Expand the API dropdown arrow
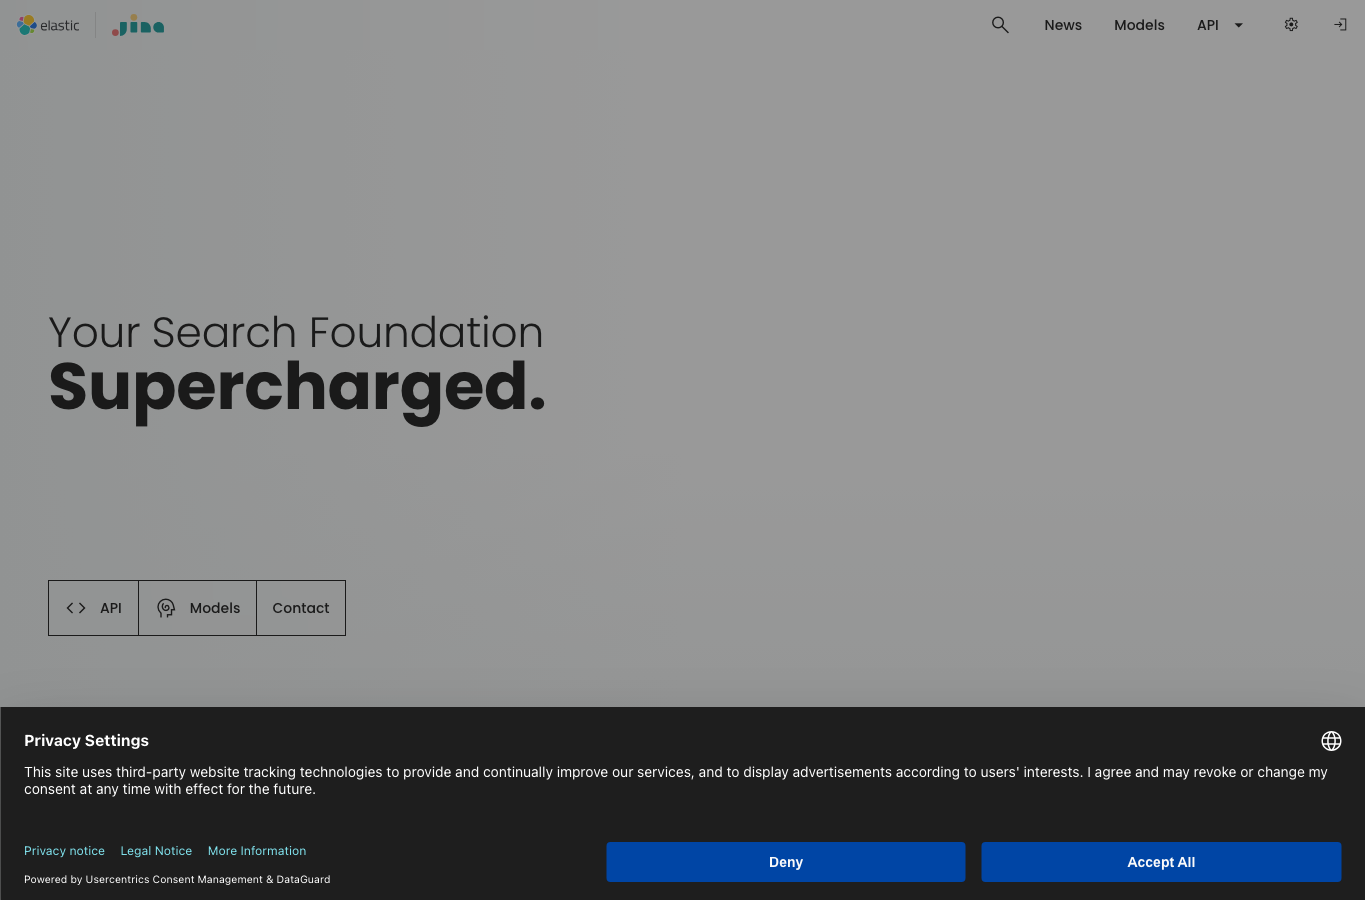 pos(1238,25)
